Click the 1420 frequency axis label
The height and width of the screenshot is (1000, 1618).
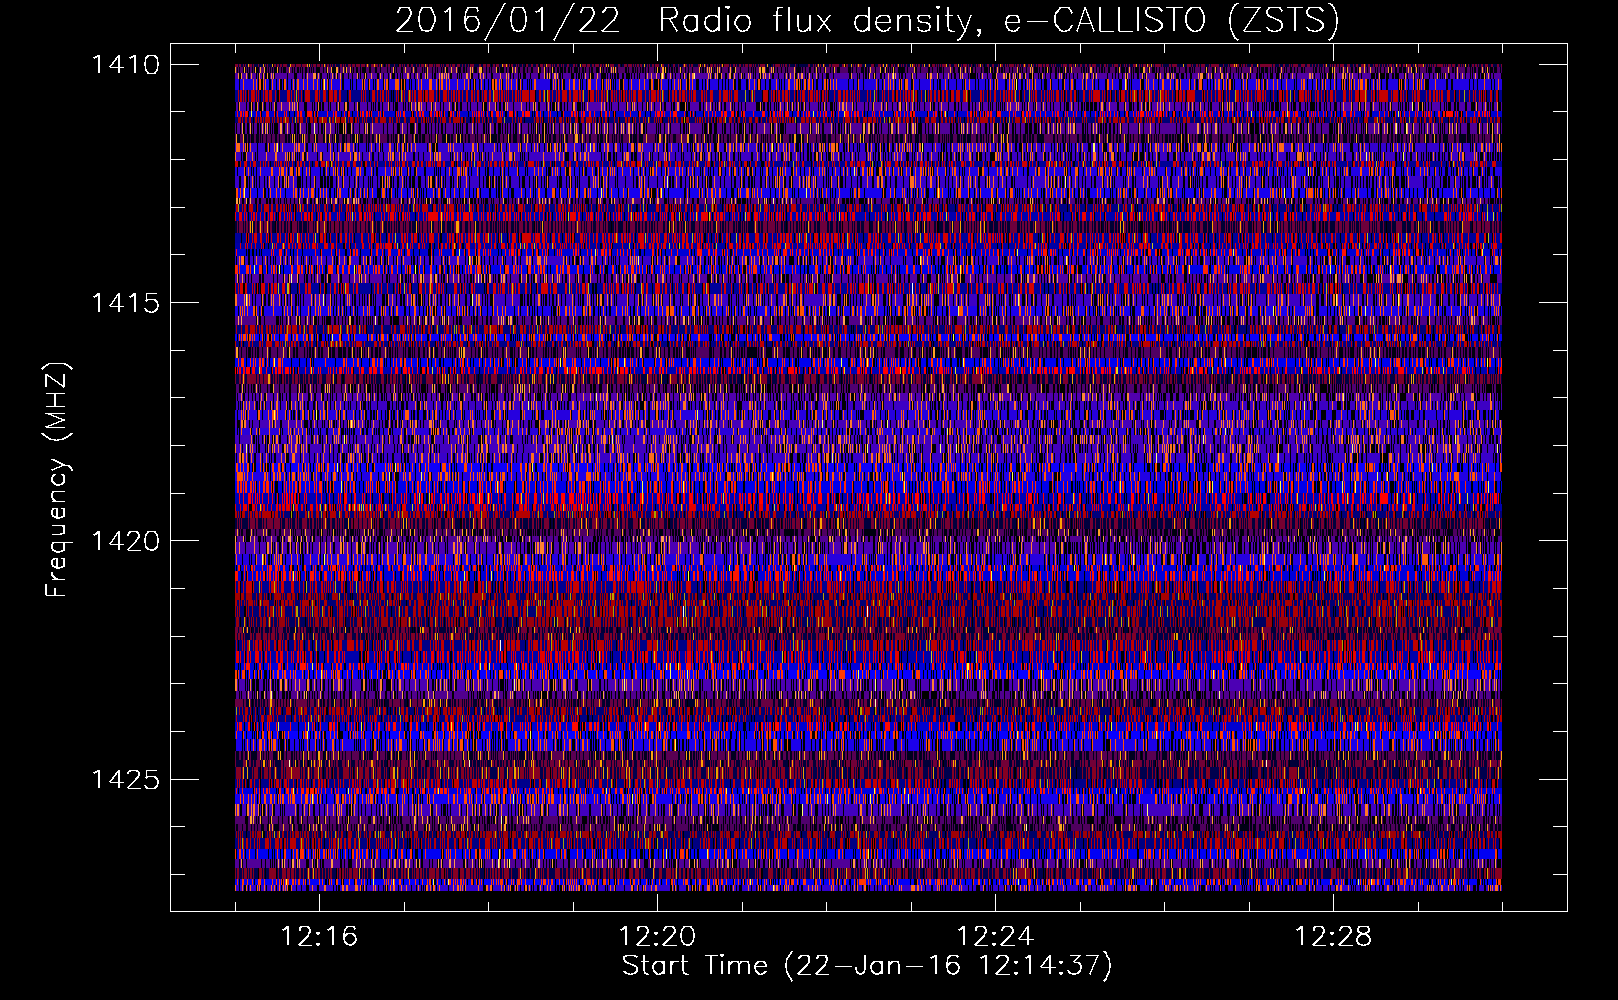125,541
